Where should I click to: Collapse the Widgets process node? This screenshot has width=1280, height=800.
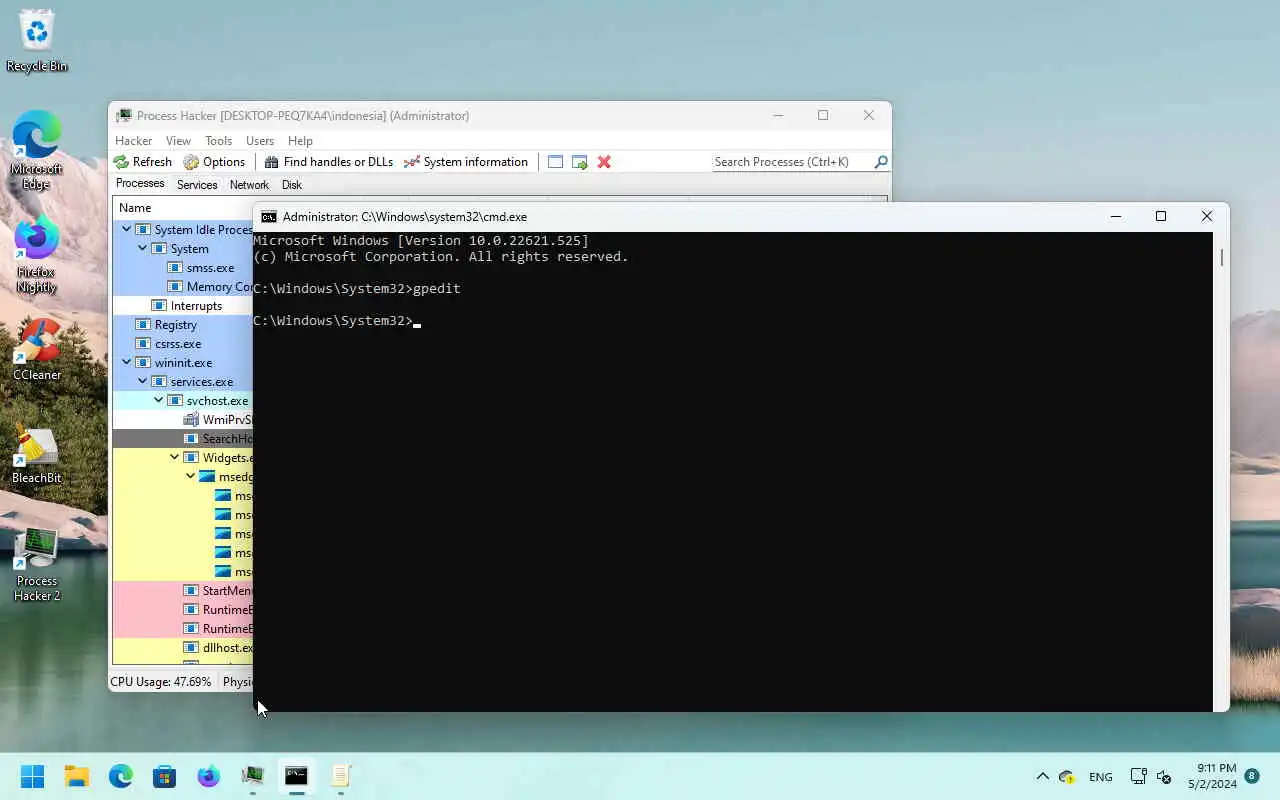pos(175,458)
